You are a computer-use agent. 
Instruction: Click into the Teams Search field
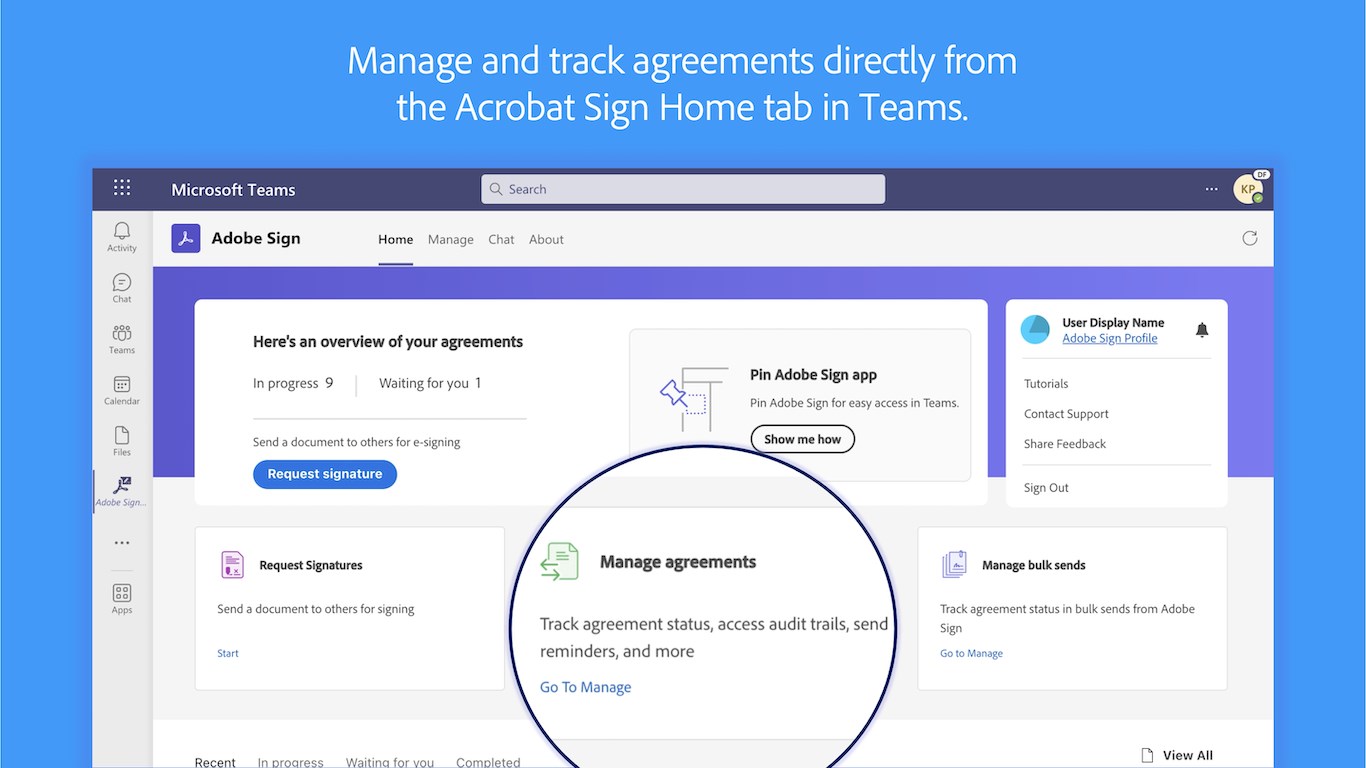683,189
